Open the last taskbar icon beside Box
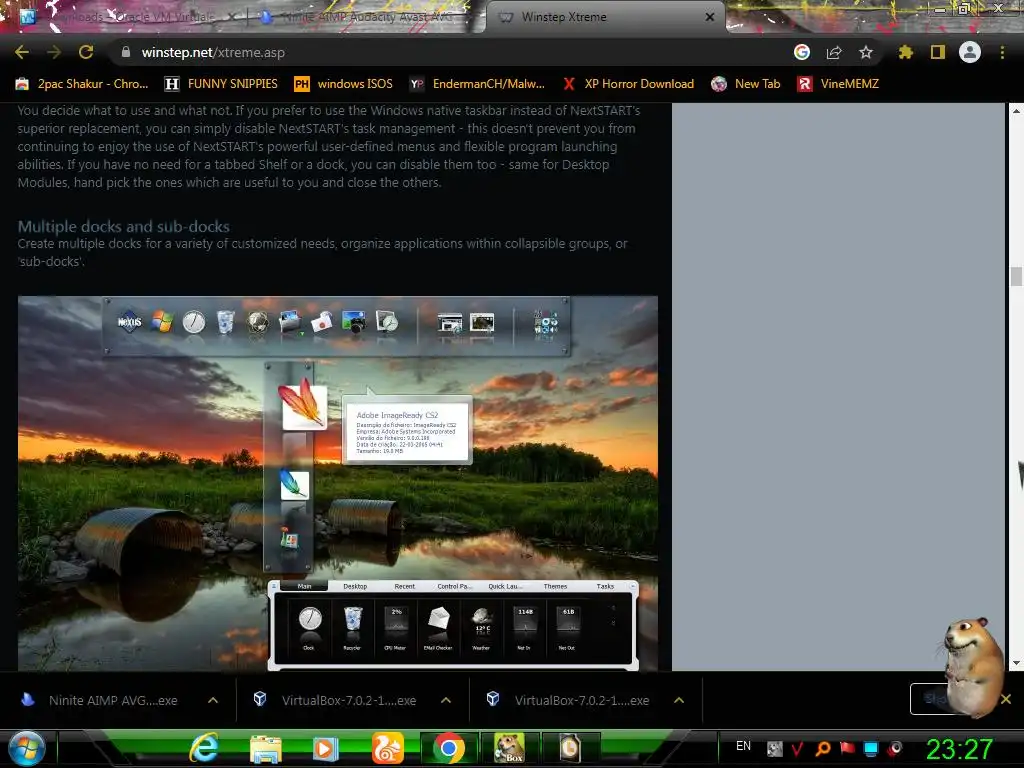Viewport: 1024px width, 768px height. click(x=570, y=748)
